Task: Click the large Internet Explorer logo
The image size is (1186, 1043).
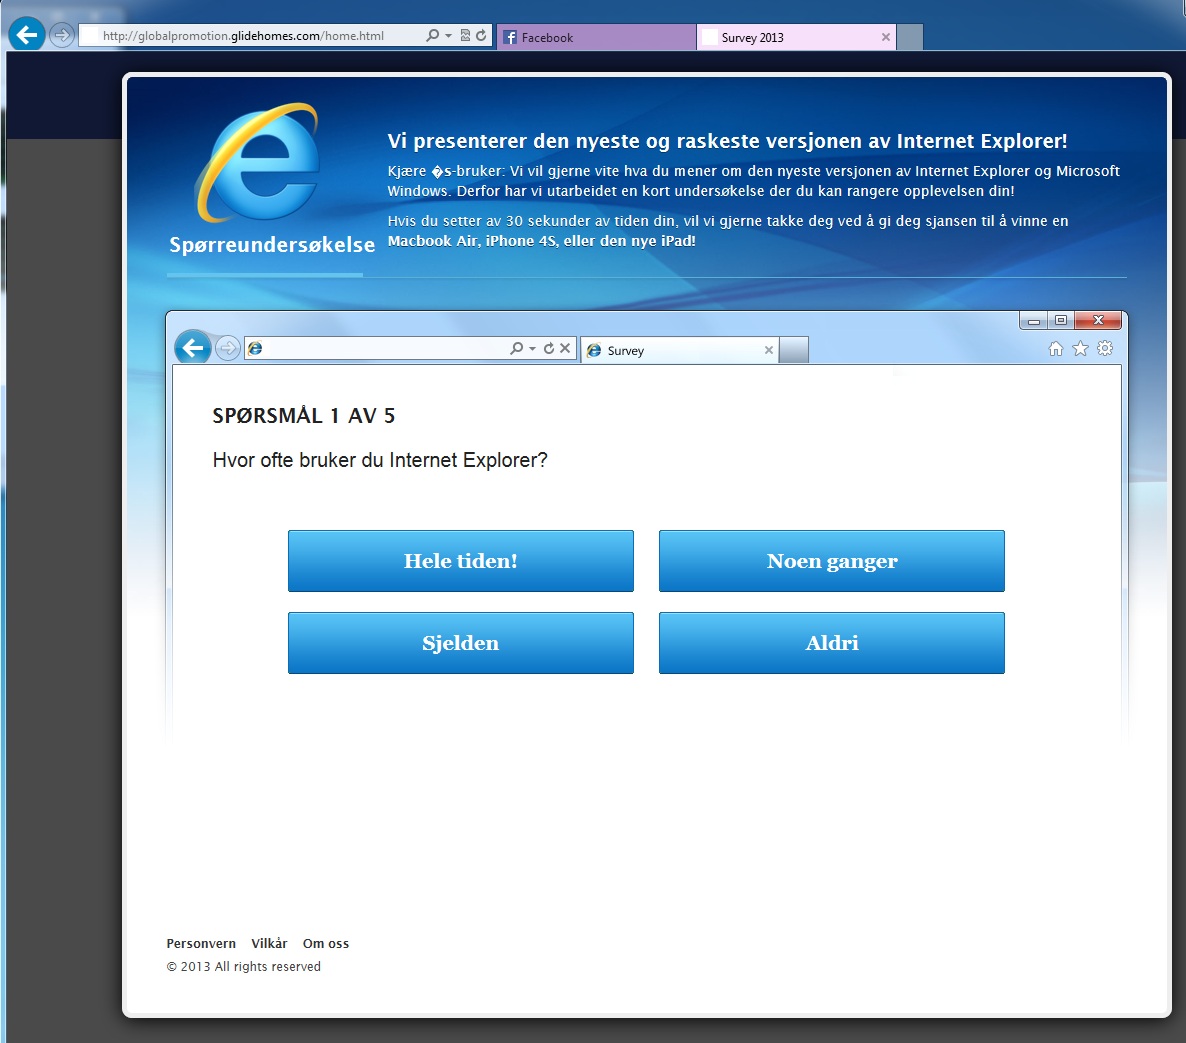Action: [259, 163]
